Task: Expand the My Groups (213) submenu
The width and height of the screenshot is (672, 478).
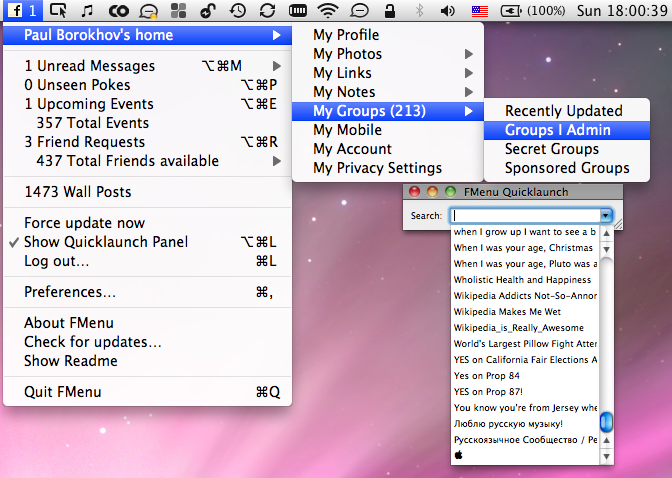Action: (x=388, y=111)
